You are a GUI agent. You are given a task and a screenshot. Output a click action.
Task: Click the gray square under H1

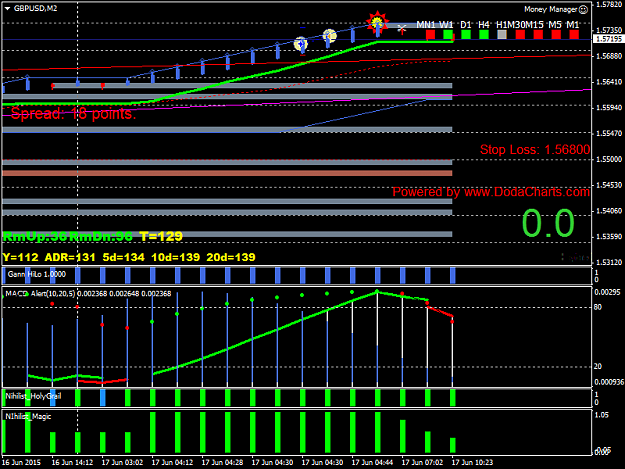(502, 35)
